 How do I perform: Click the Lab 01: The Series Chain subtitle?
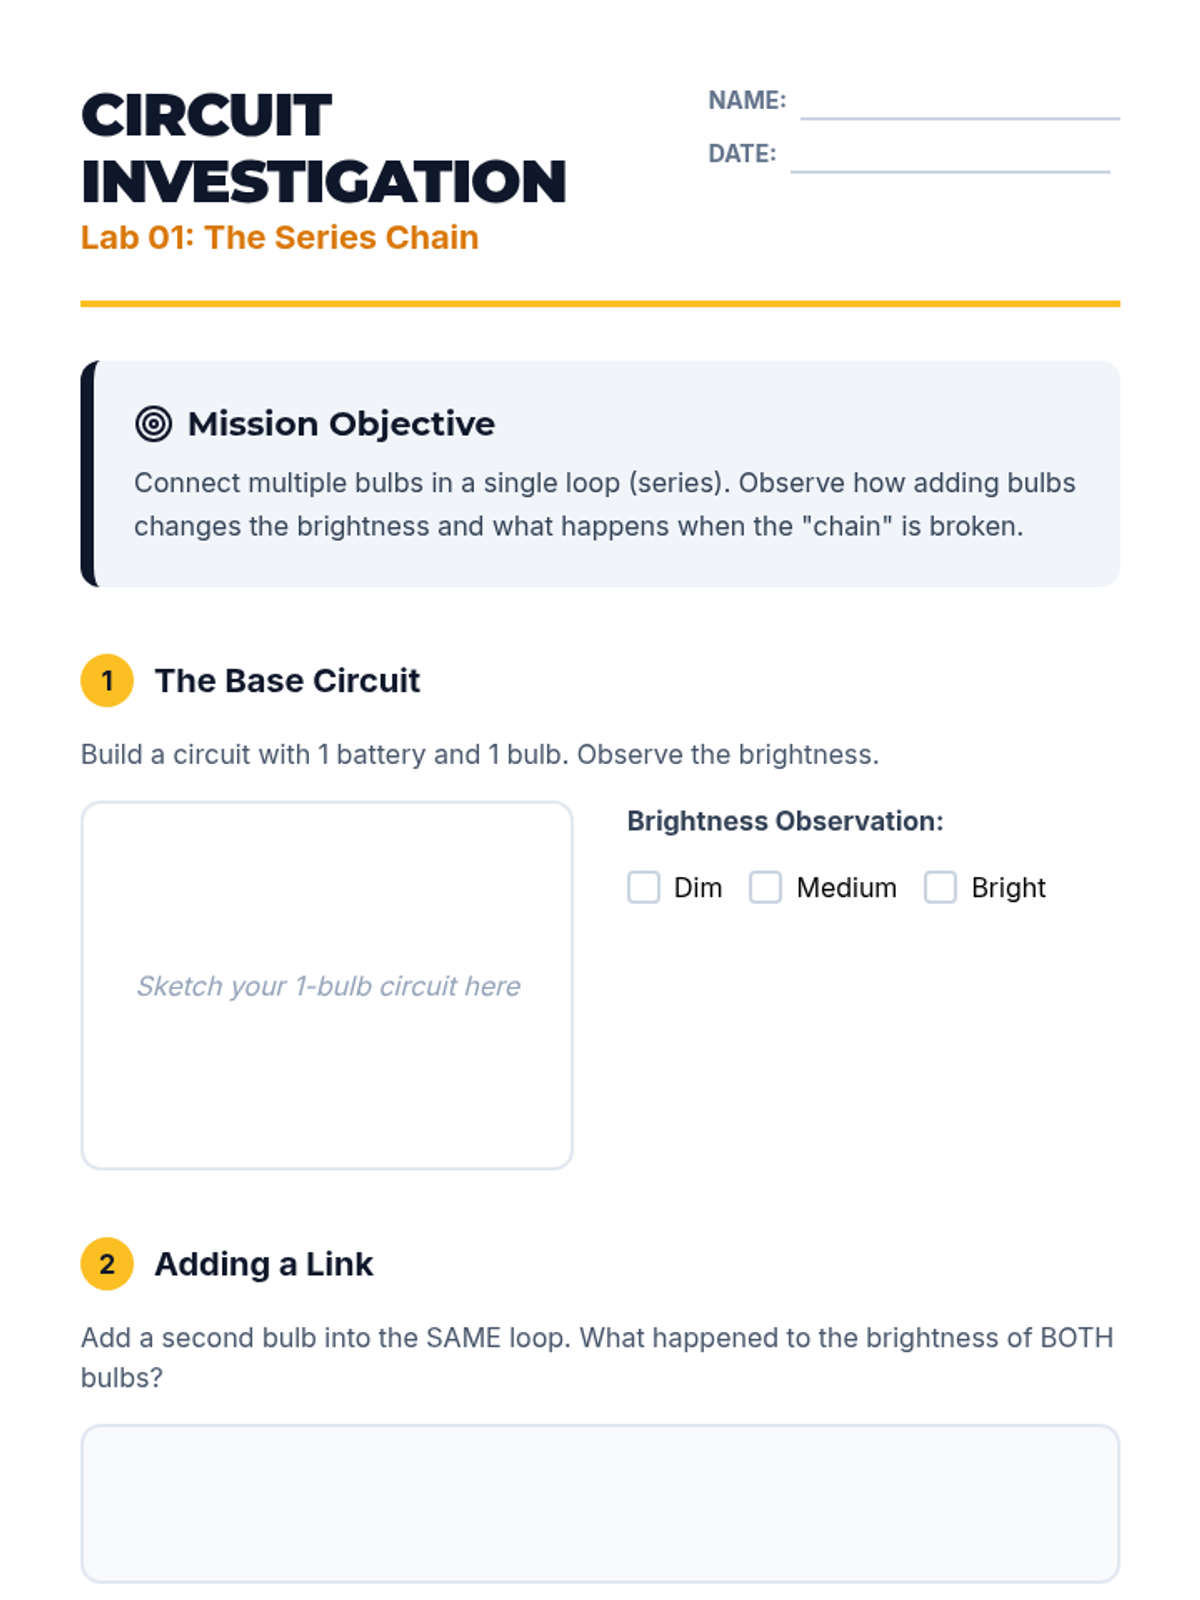(x=280, y=238)
